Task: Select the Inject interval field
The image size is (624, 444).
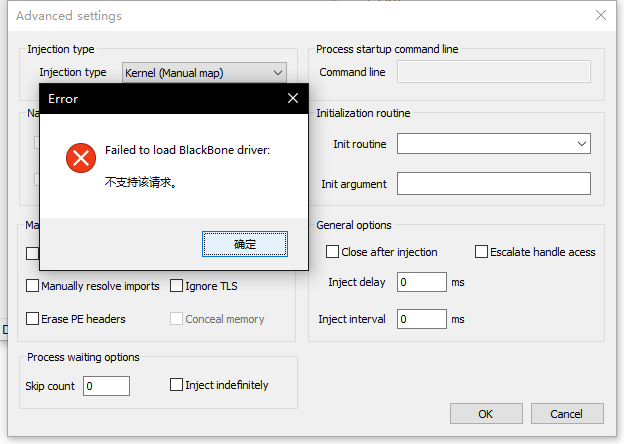Action: [x=421, y=319]
